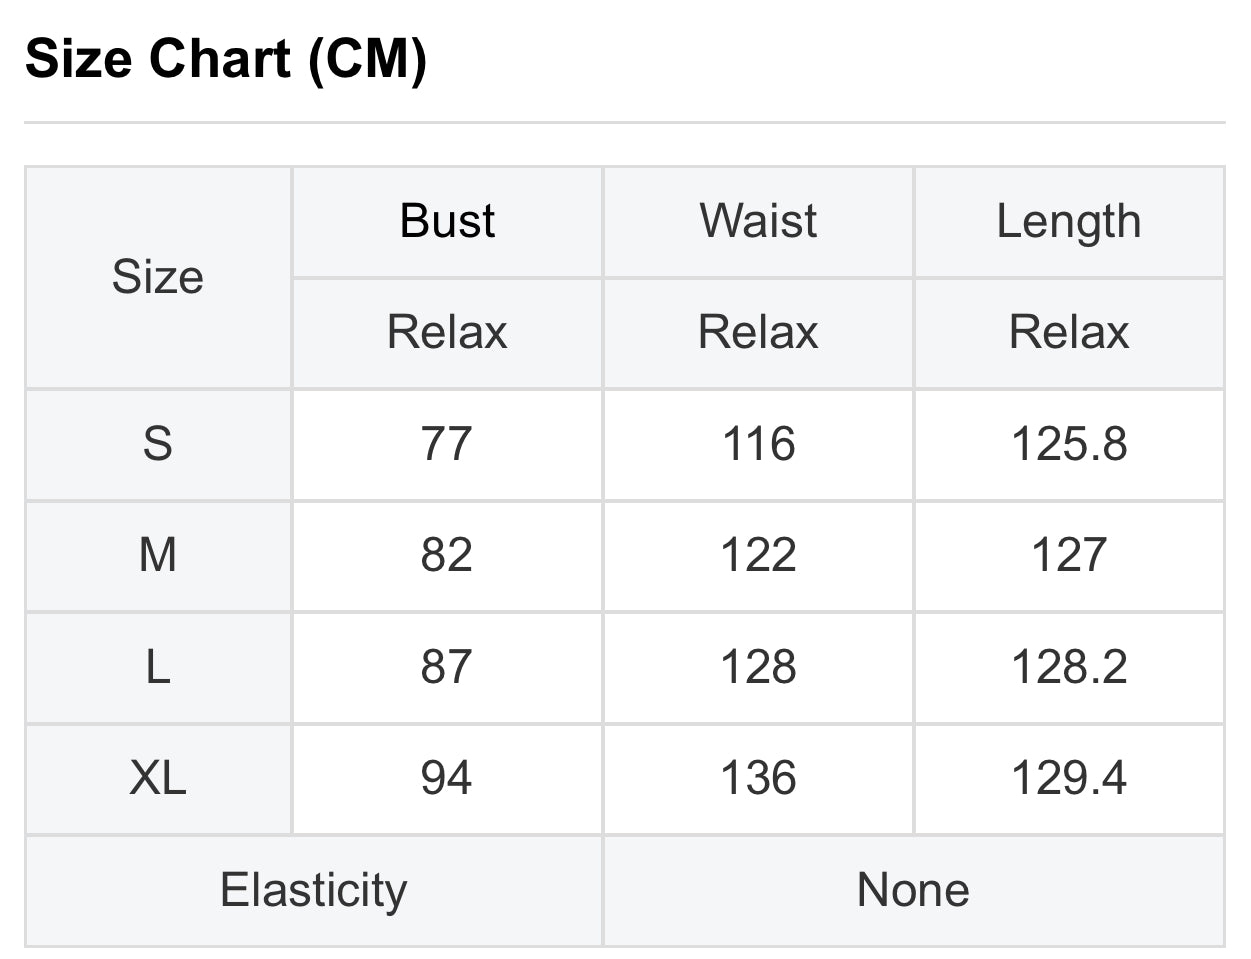Click the L size row label
Viewport: 1251px width, 959px height.
point(158,667)
